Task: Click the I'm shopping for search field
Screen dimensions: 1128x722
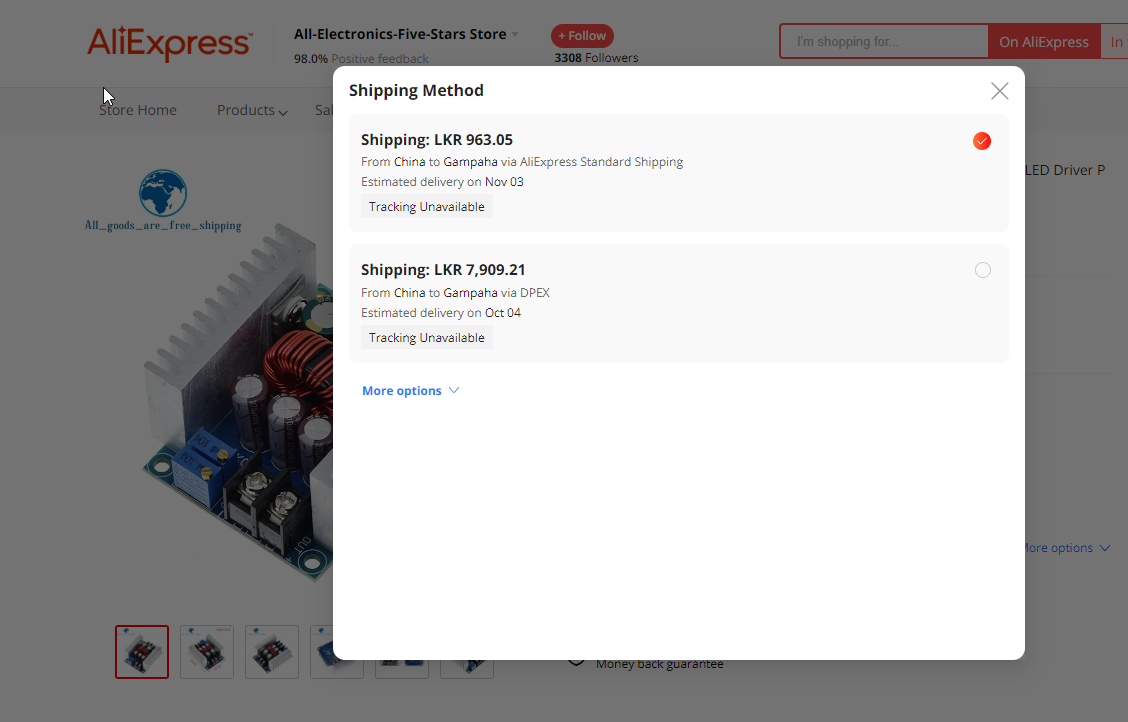Action: [x=884, y=42]
